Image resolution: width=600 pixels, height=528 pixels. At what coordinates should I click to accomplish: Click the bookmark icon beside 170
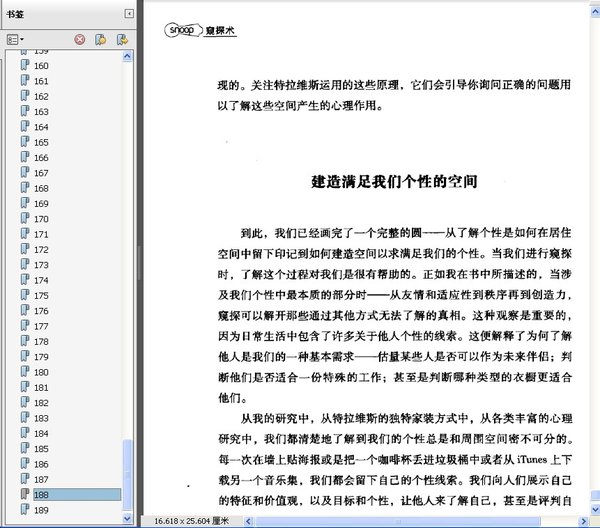tap(25, 218)
